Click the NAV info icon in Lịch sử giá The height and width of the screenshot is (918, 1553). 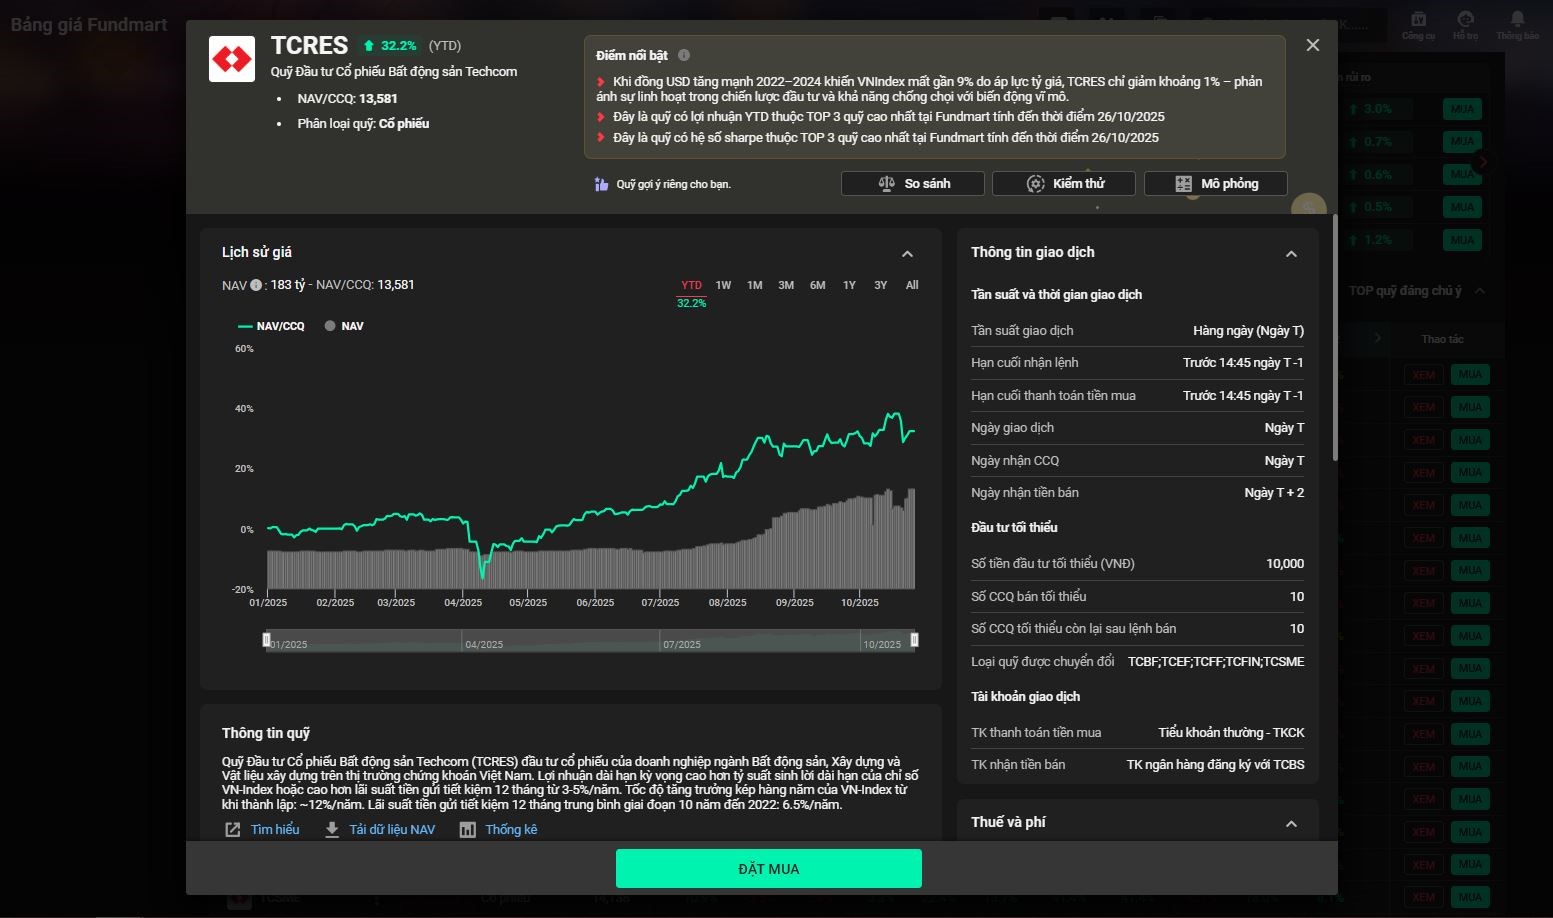pos(256,285)
